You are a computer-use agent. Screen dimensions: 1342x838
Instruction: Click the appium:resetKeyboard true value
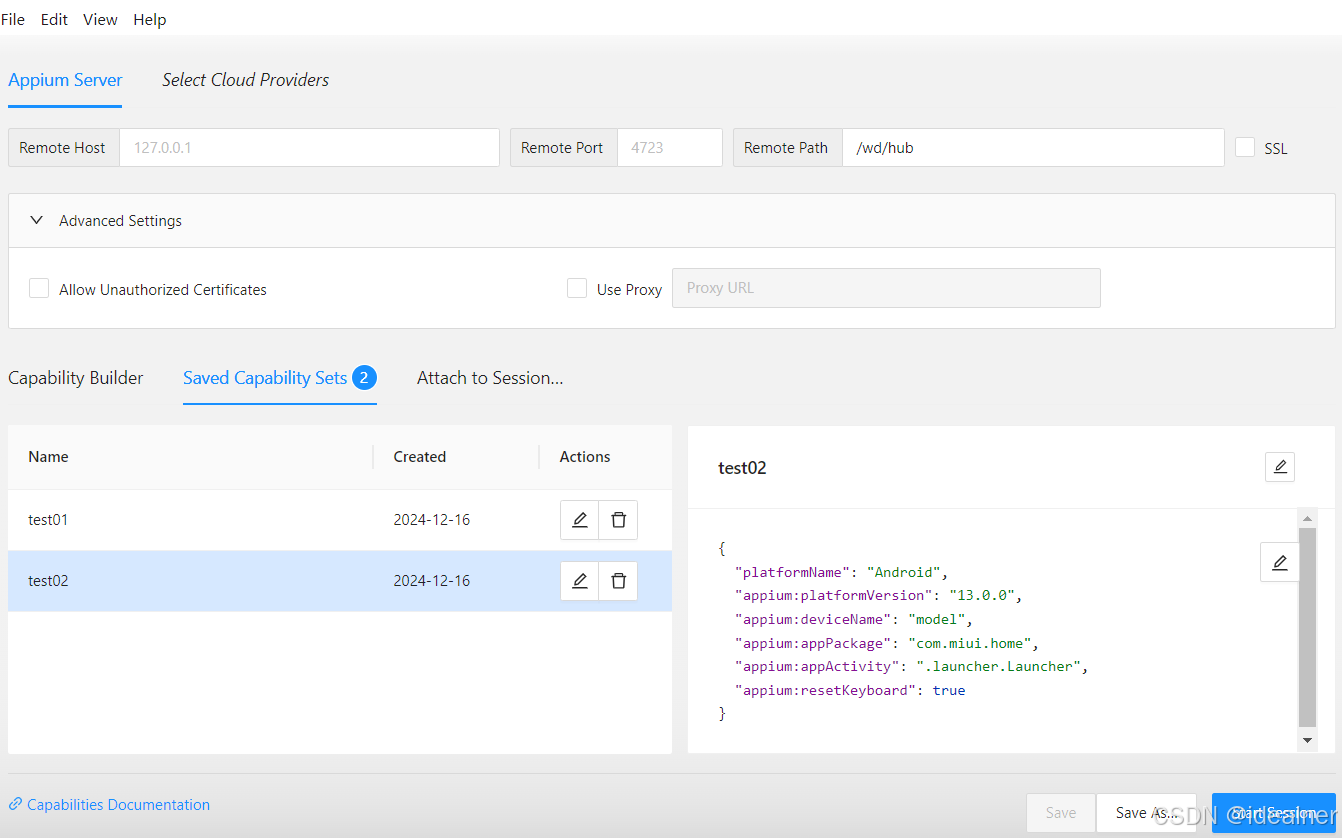(x=949, y=691)
